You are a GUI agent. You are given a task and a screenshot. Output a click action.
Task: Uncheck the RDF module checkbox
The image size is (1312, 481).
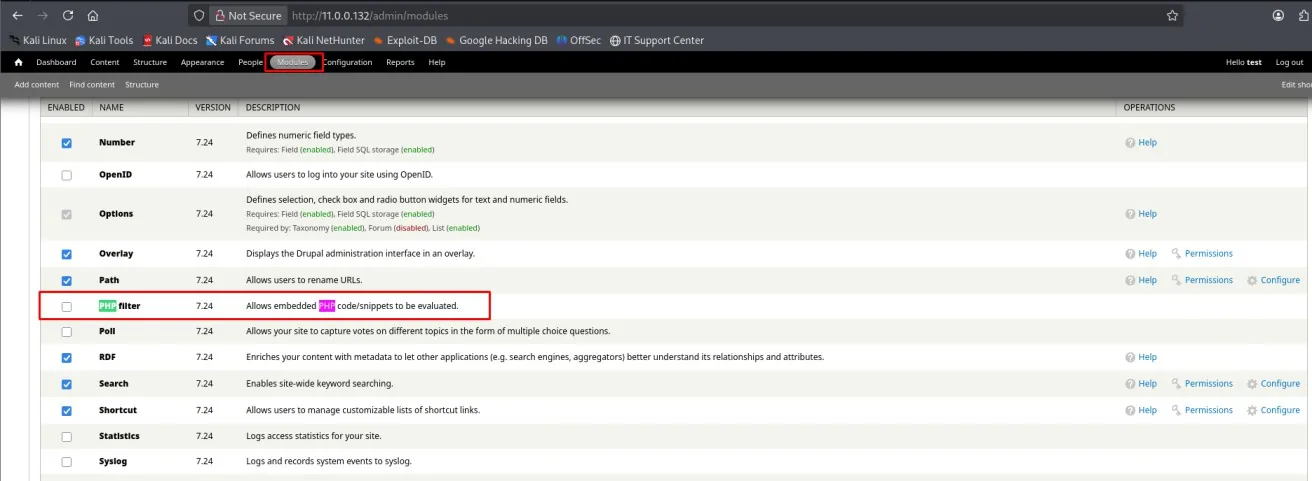[67, 358]
